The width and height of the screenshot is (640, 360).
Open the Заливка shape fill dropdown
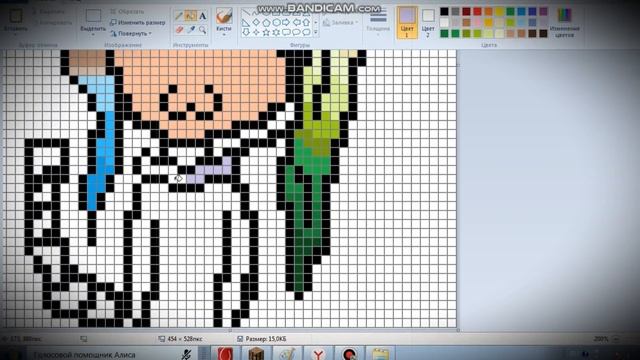tap(341, 23)
